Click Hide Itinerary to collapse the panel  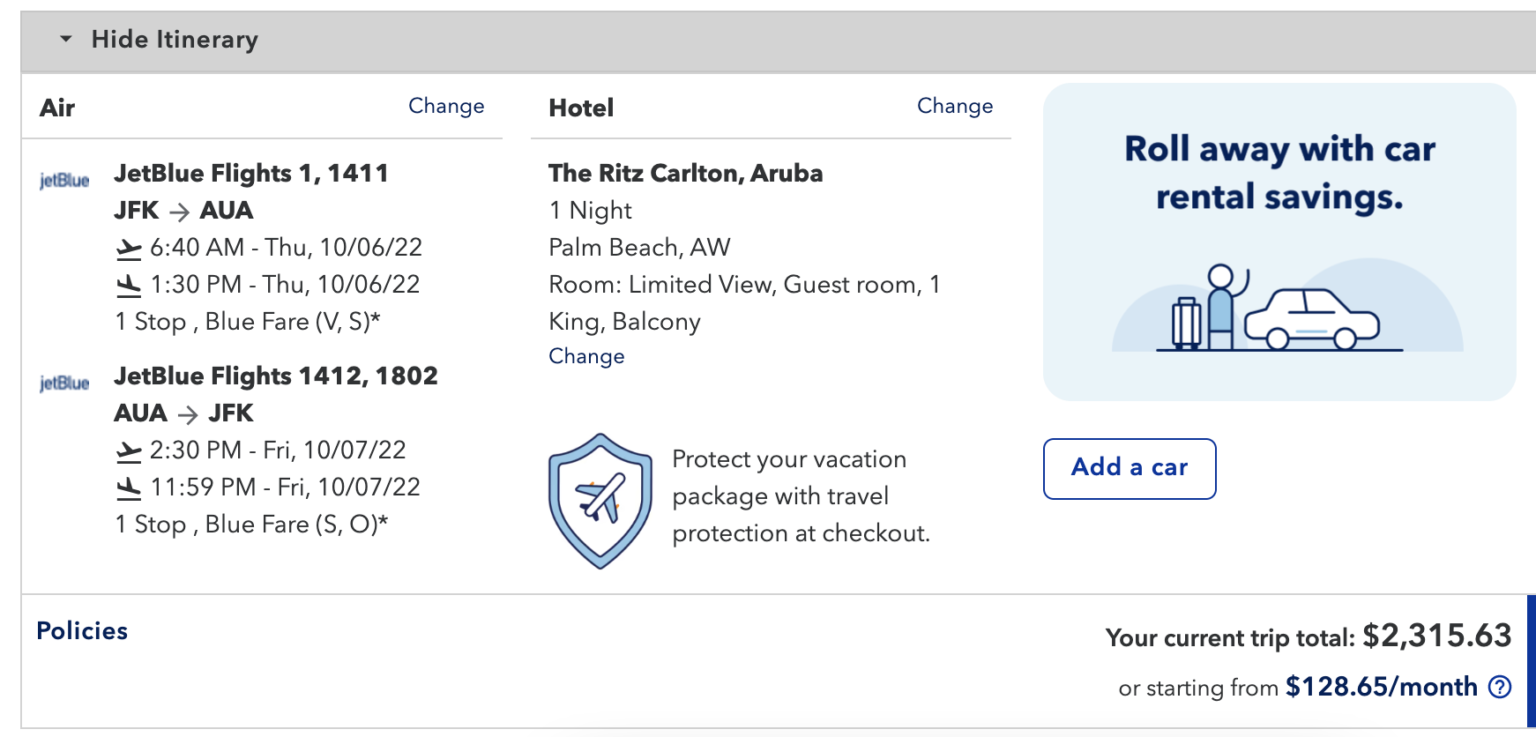175,40
